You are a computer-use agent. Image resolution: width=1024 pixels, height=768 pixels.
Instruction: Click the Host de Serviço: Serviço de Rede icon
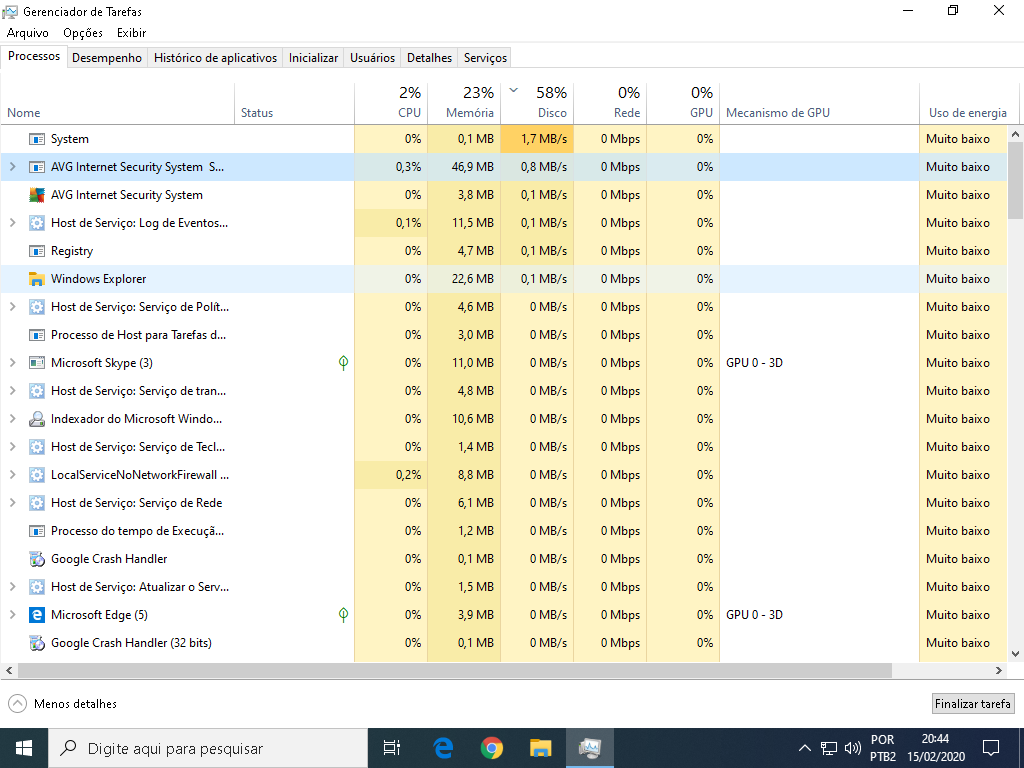pyautogui.click(x=37, y=503)
